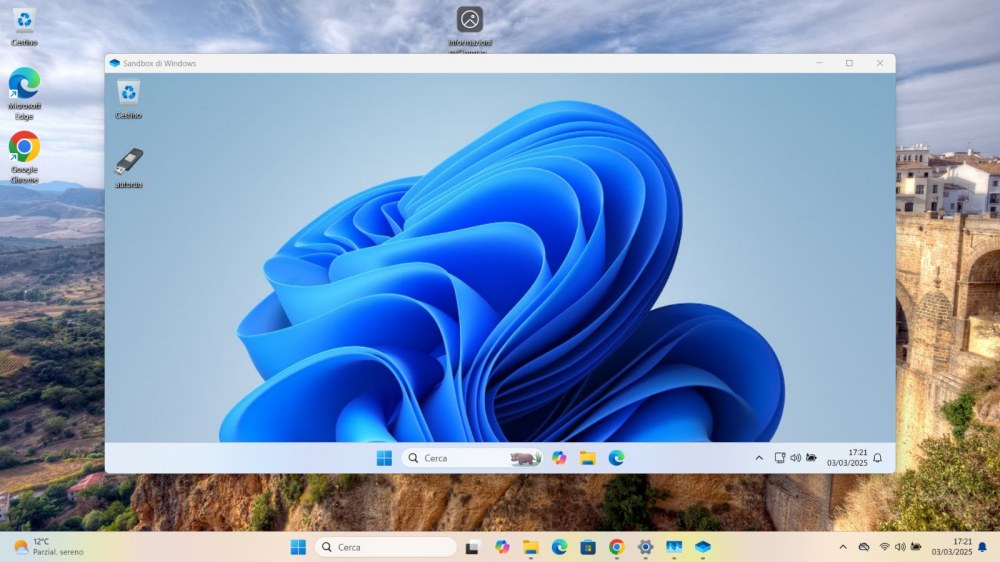Close the Sandbox di Windows window

click(880, 63)
